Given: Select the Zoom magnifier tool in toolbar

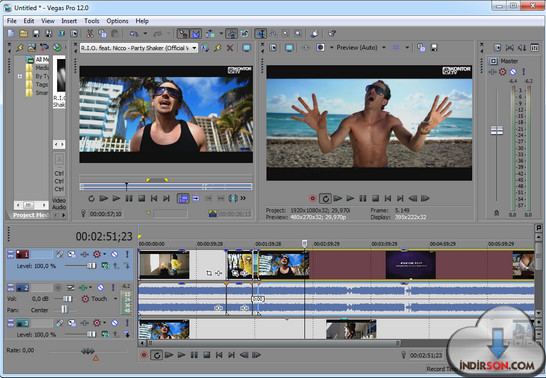Looking at the screenshot, I should pos(298,33).
